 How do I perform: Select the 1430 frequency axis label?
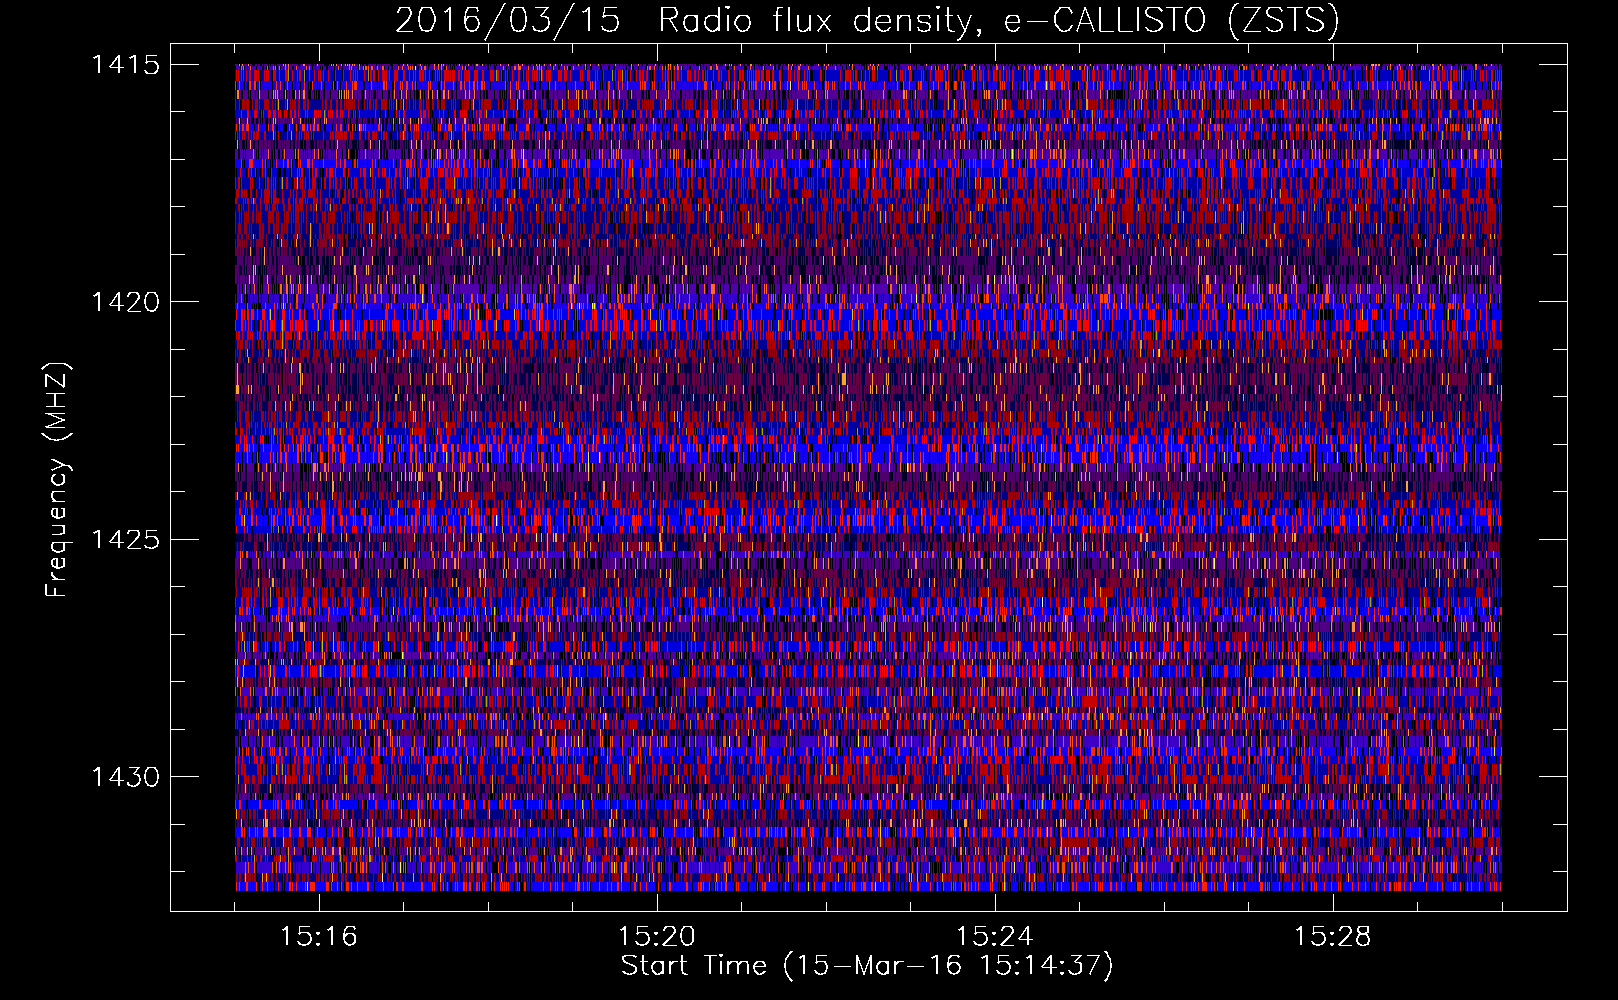click(125, 777)
